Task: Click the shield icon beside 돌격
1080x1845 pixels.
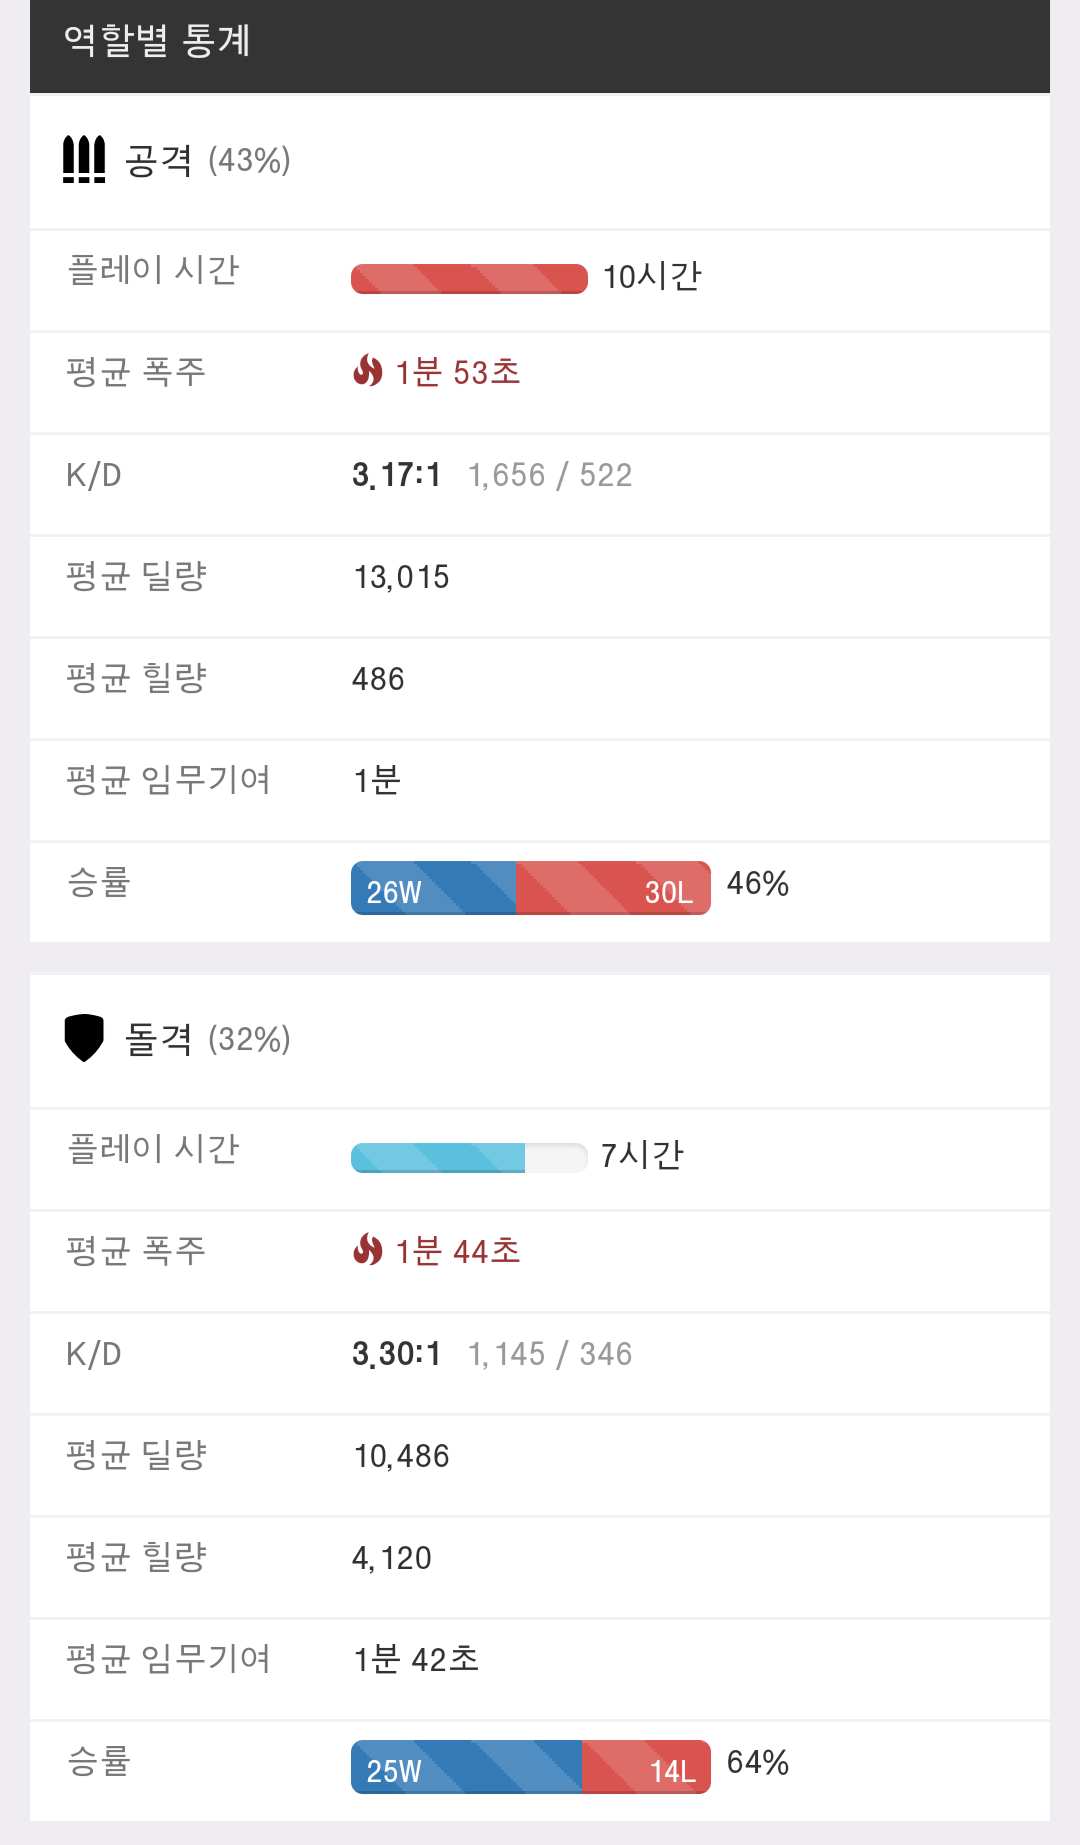Action: pyautogui.click(x=84, y=1038)
